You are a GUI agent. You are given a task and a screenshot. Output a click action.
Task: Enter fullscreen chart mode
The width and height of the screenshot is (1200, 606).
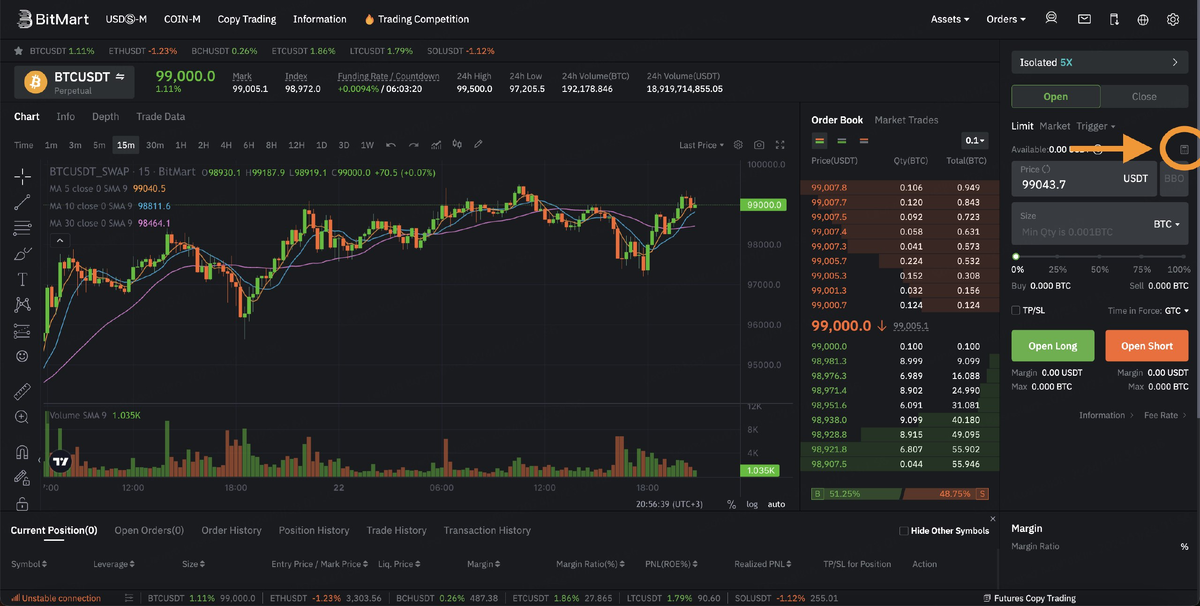[x=780, y=145]
